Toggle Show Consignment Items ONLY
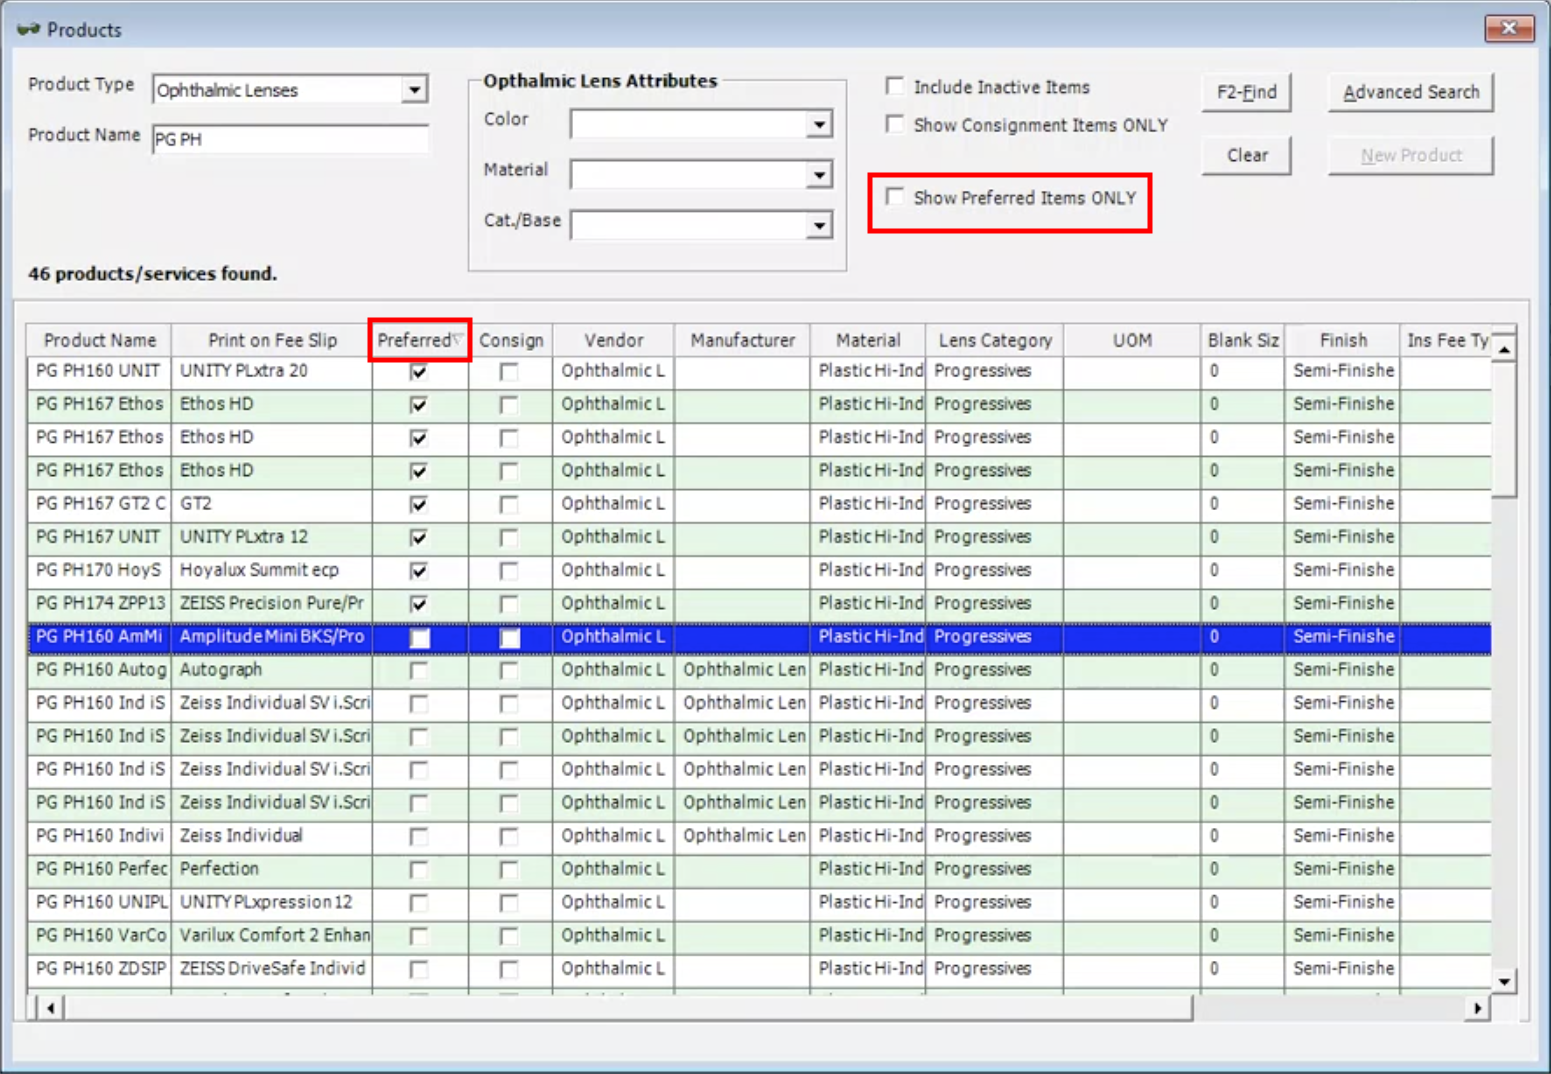The image size is (1551, 1074). tap(895, 125)
